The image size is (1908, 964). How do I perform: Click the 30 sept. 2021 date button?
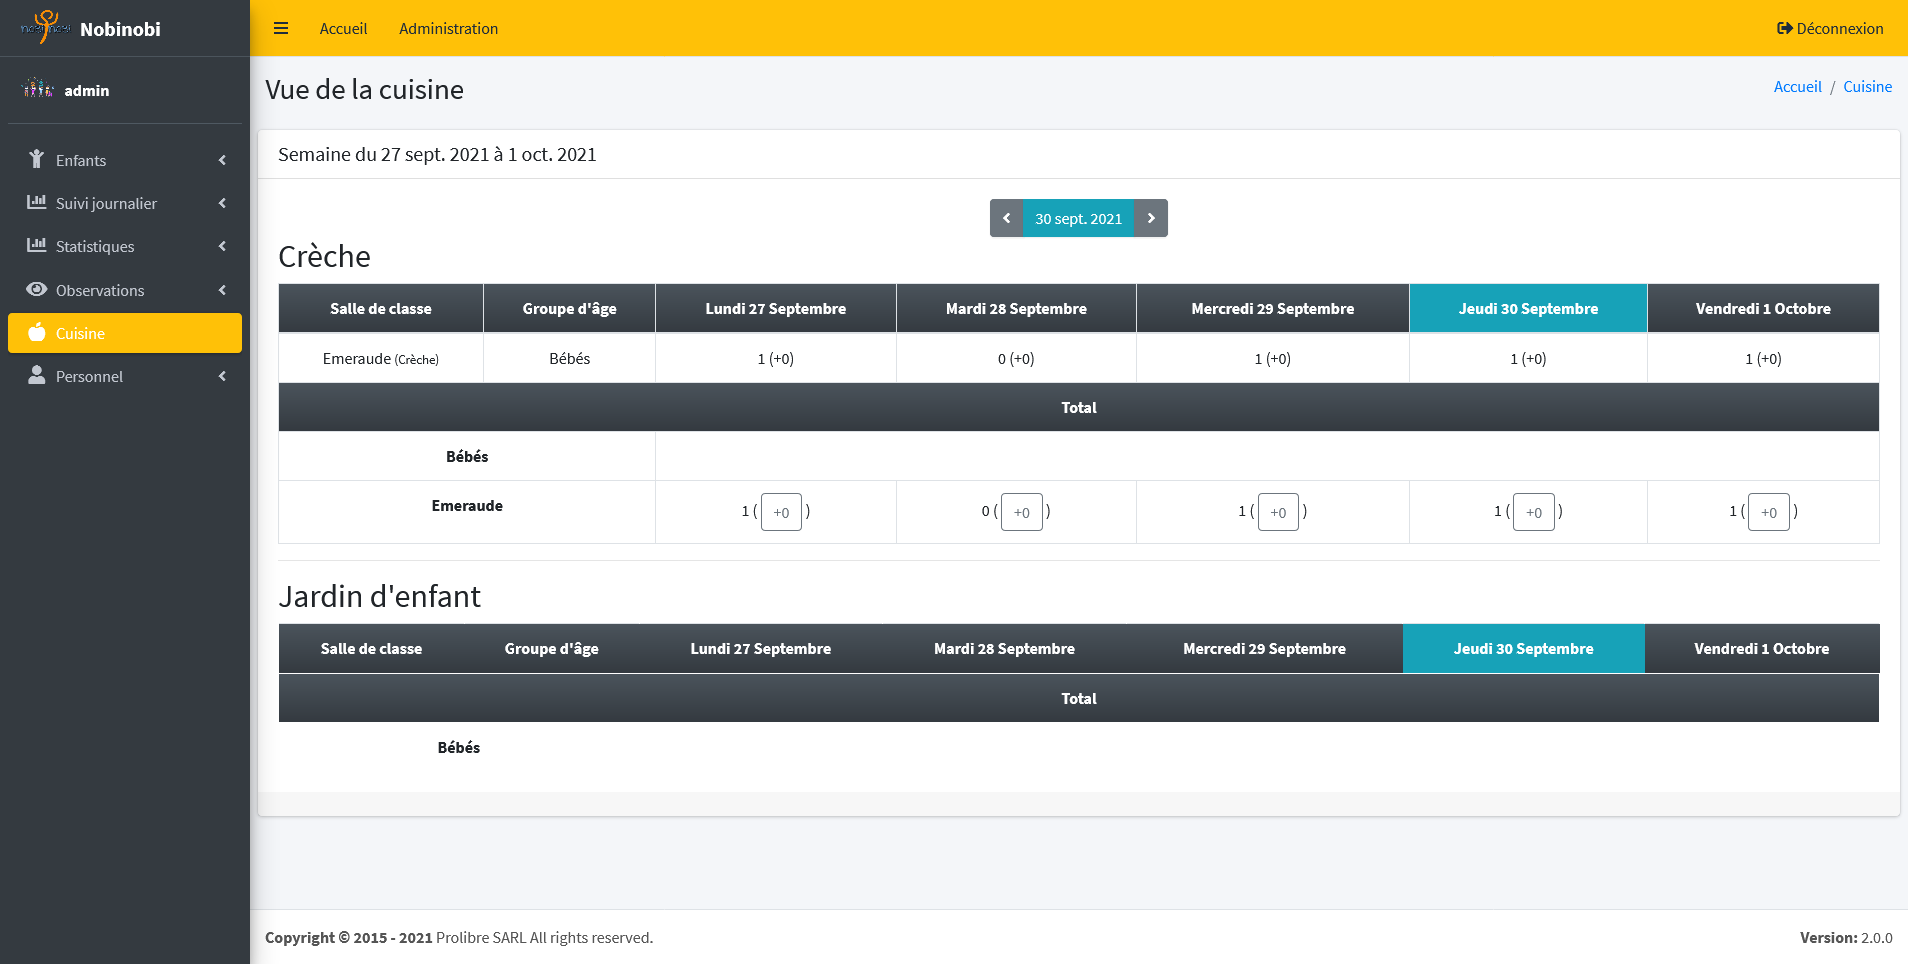pyautogui.click(x=1078, y=218)
